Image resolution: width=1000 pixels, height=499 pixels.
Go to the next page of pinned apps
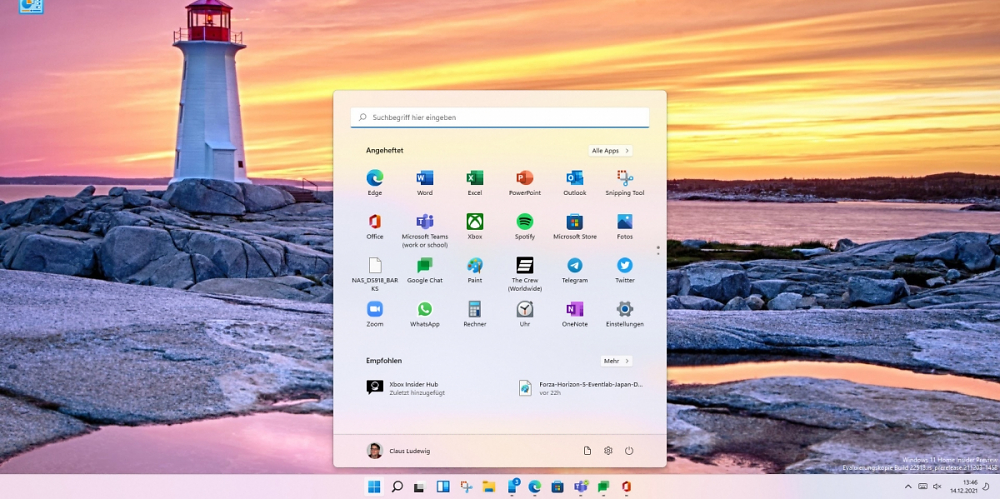(658, 254)
